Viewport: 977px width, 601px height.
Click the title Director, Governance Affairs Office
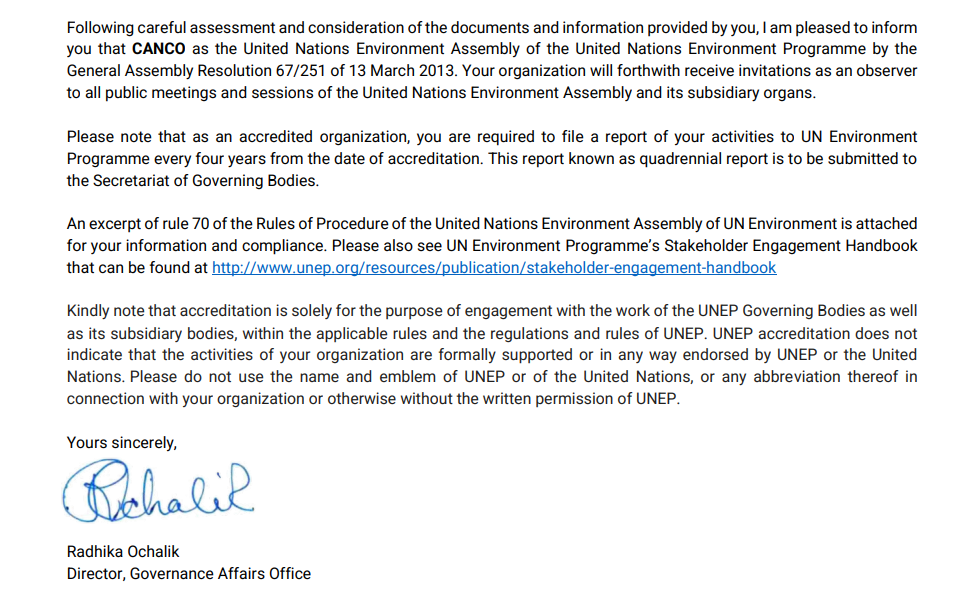click(188, 574)
